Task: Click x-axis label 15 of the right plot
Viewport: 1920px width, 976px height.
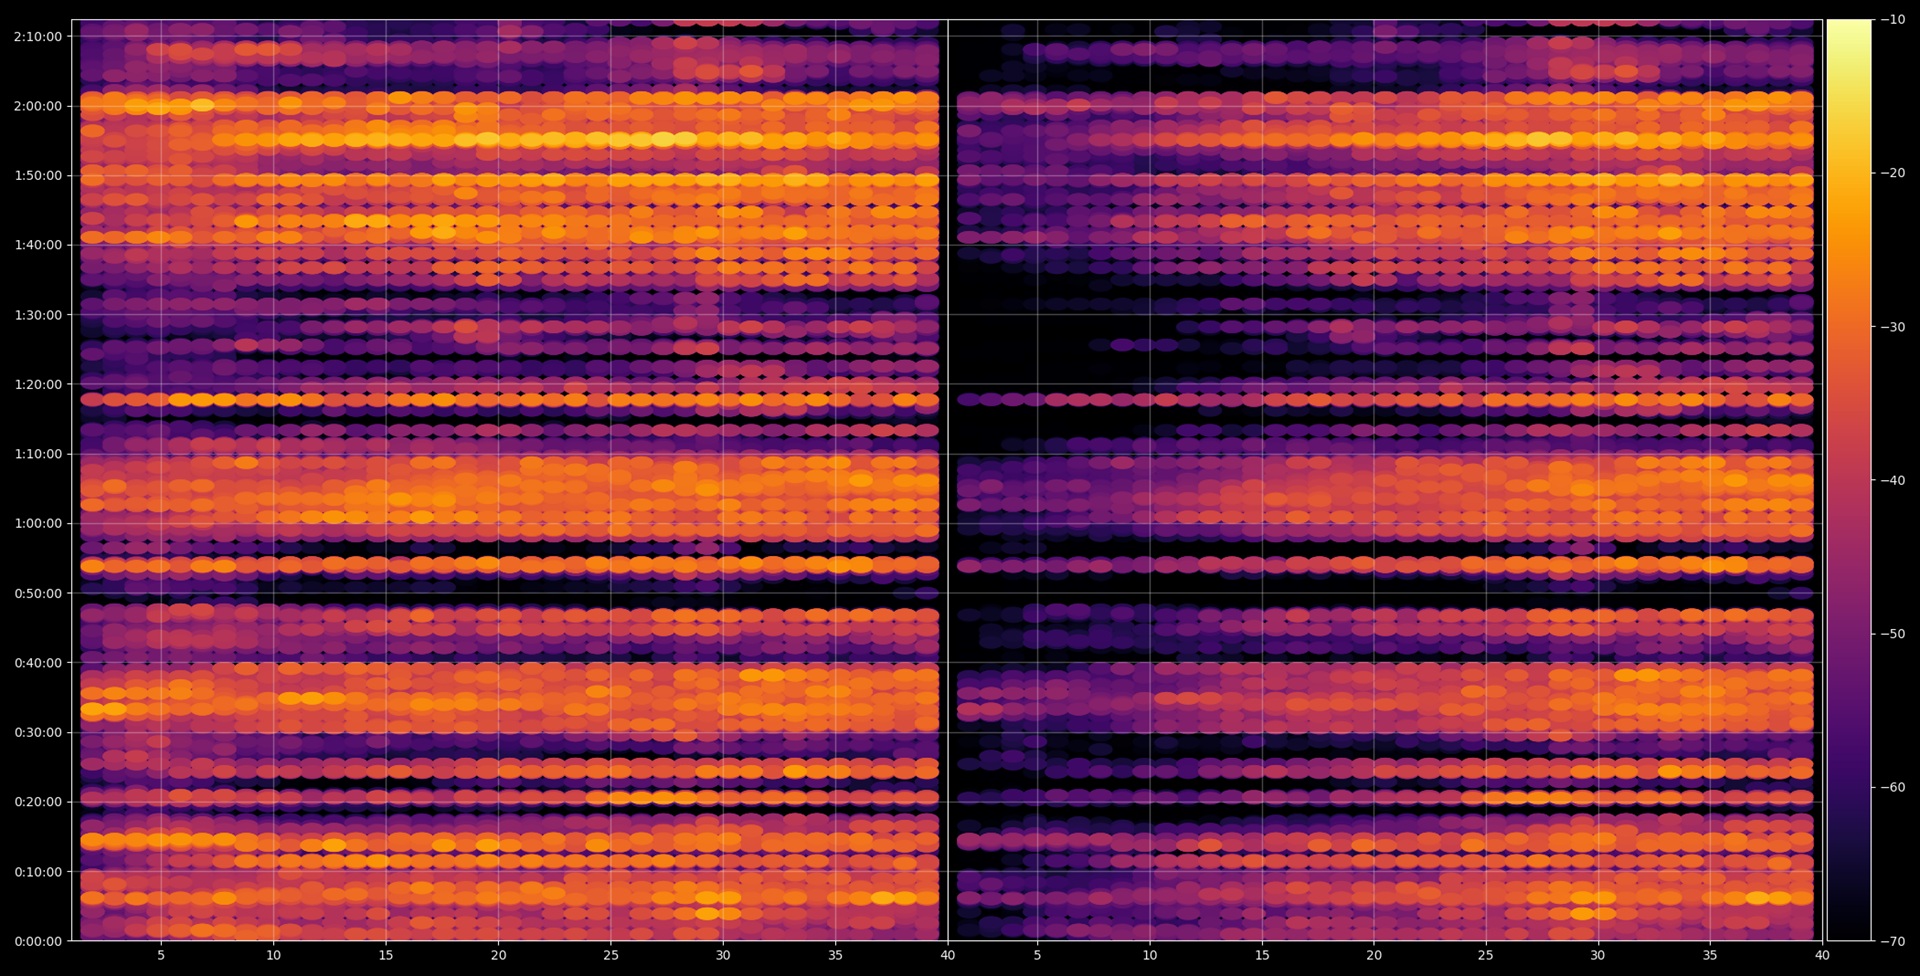Action: pos(1262,955)
